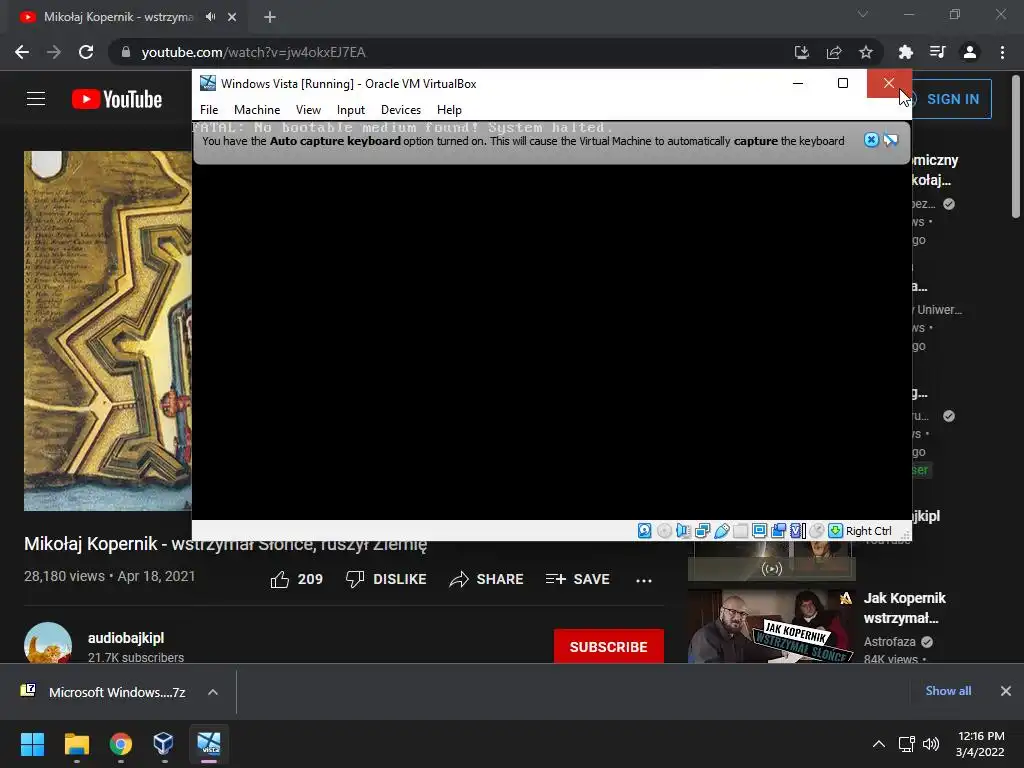Click the CPU virtualization indicator in VirtualBox
This screenshot has height=768, width=1024.
coord(797,531)
